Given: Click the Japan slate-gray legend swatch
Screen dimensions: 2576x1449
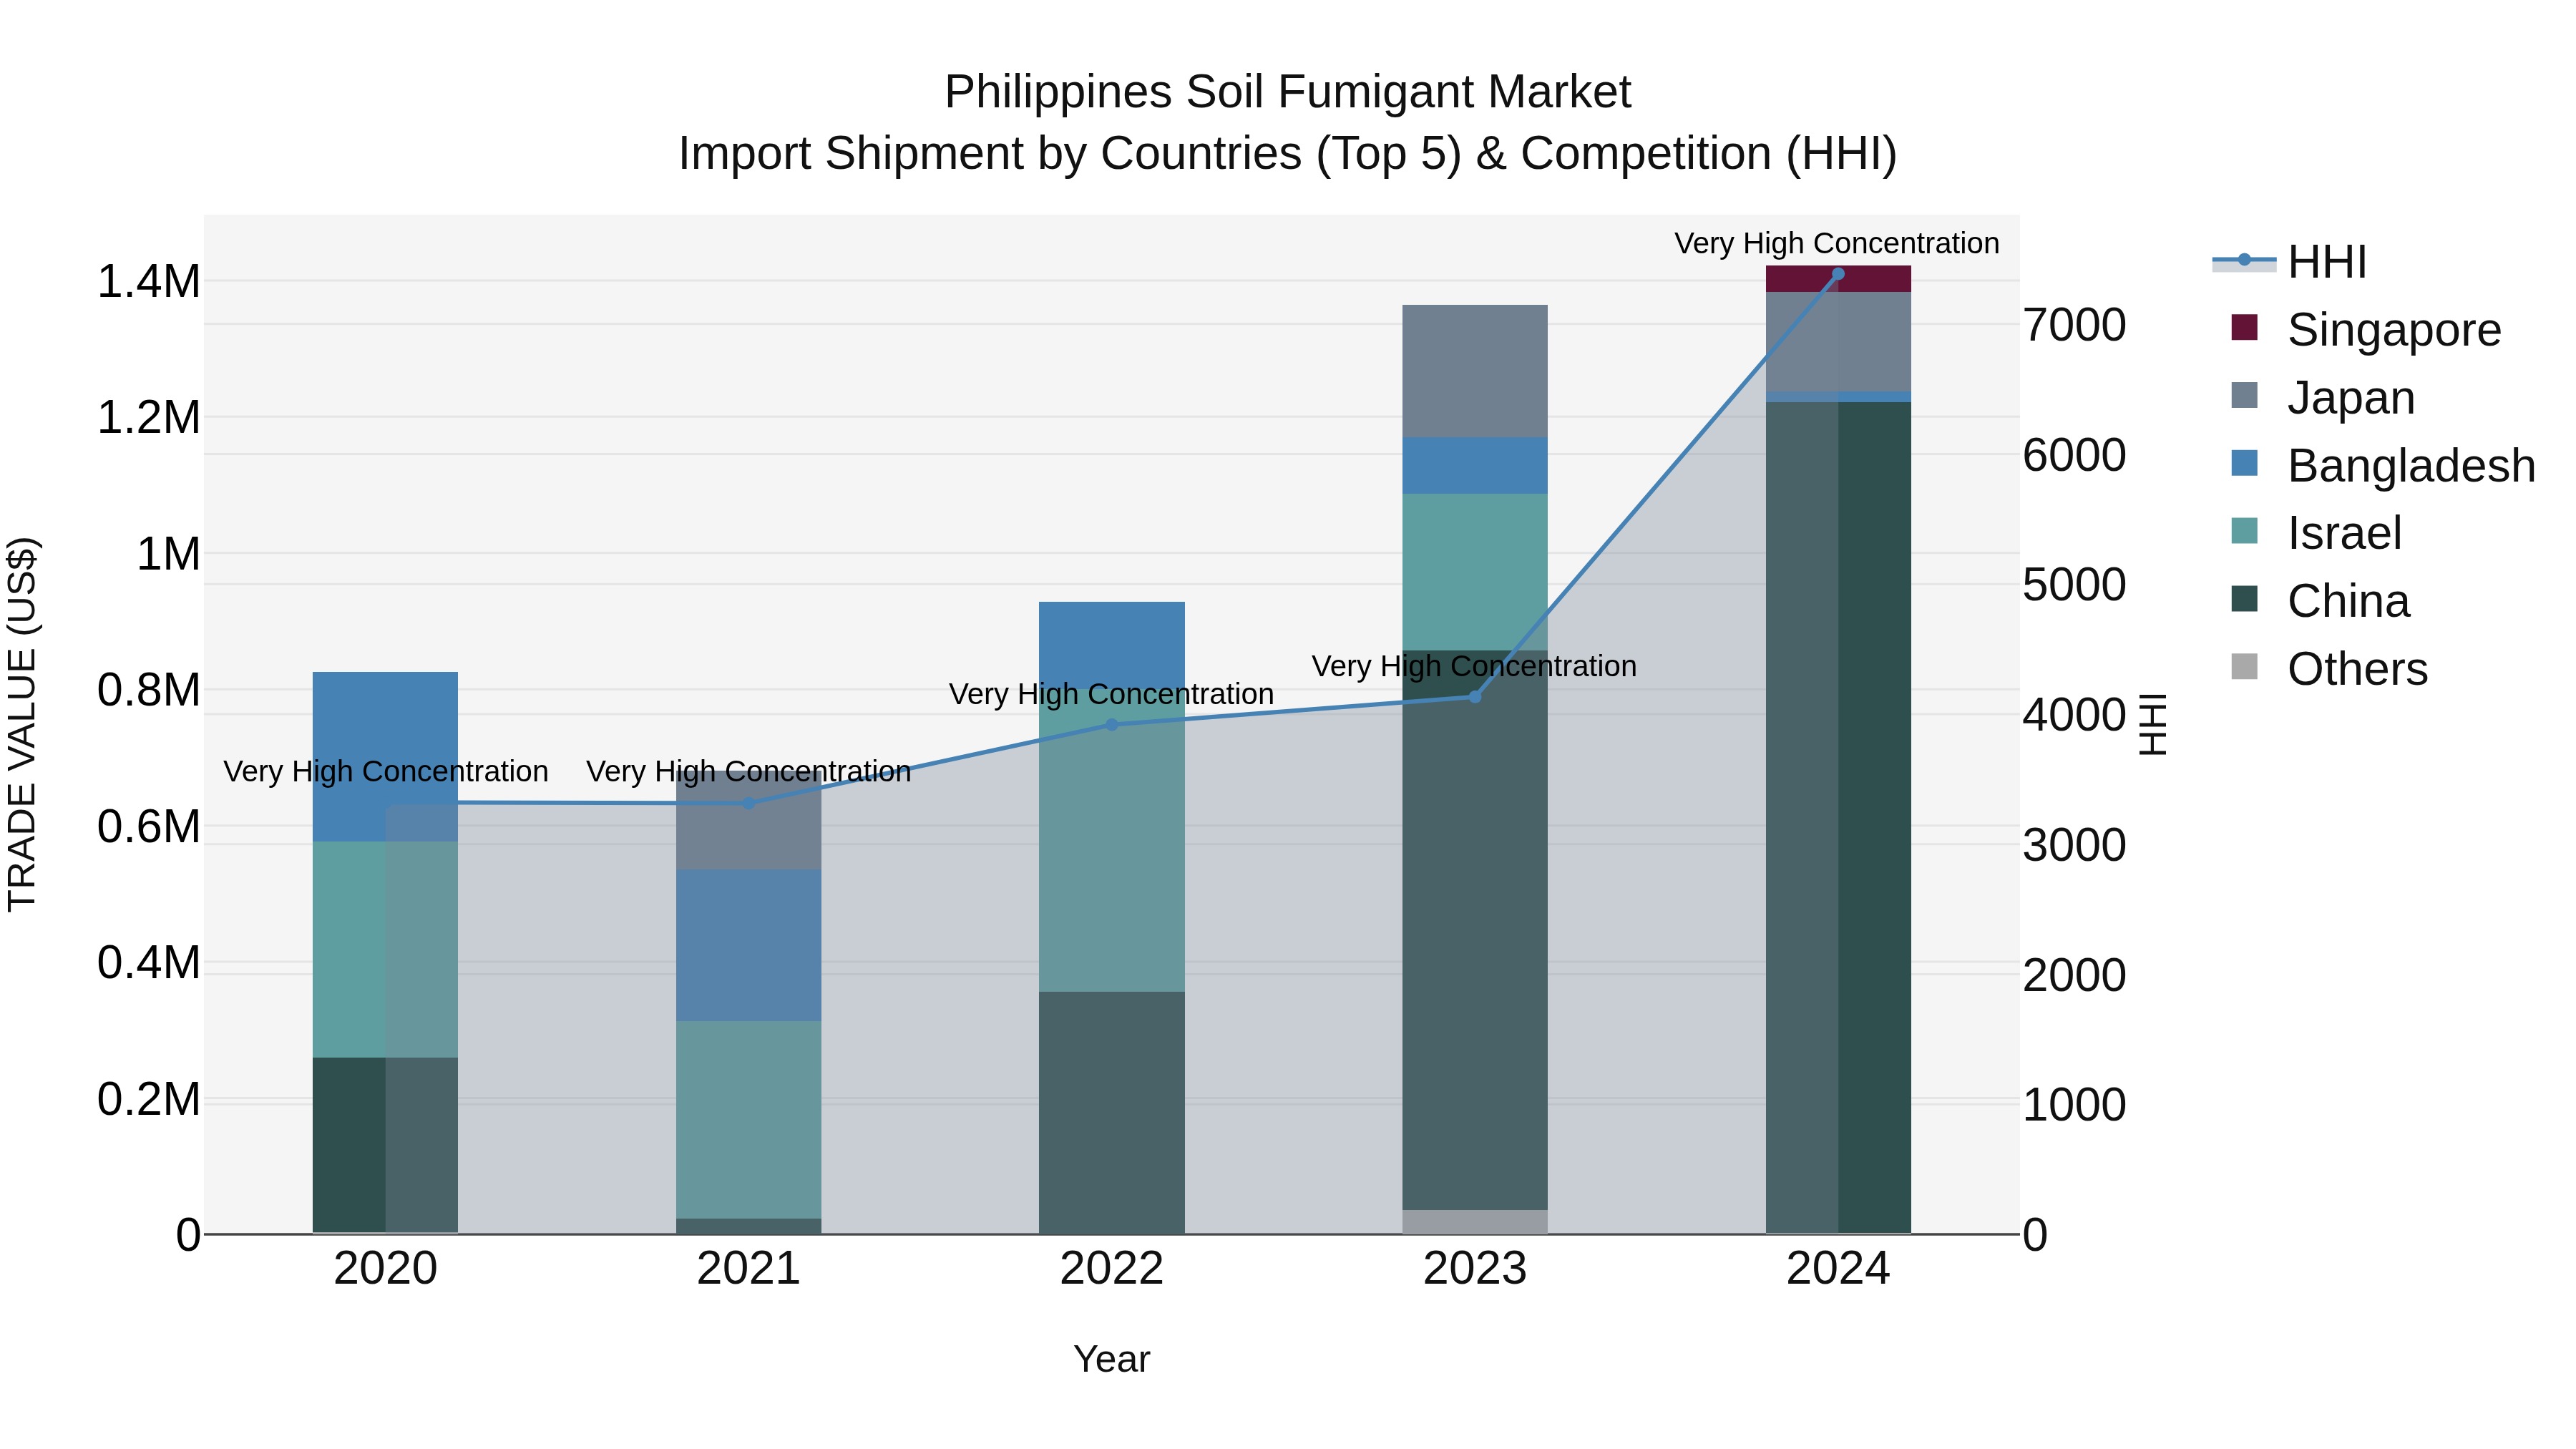Looking at the screenshot, I should [x=2244, y=395].
